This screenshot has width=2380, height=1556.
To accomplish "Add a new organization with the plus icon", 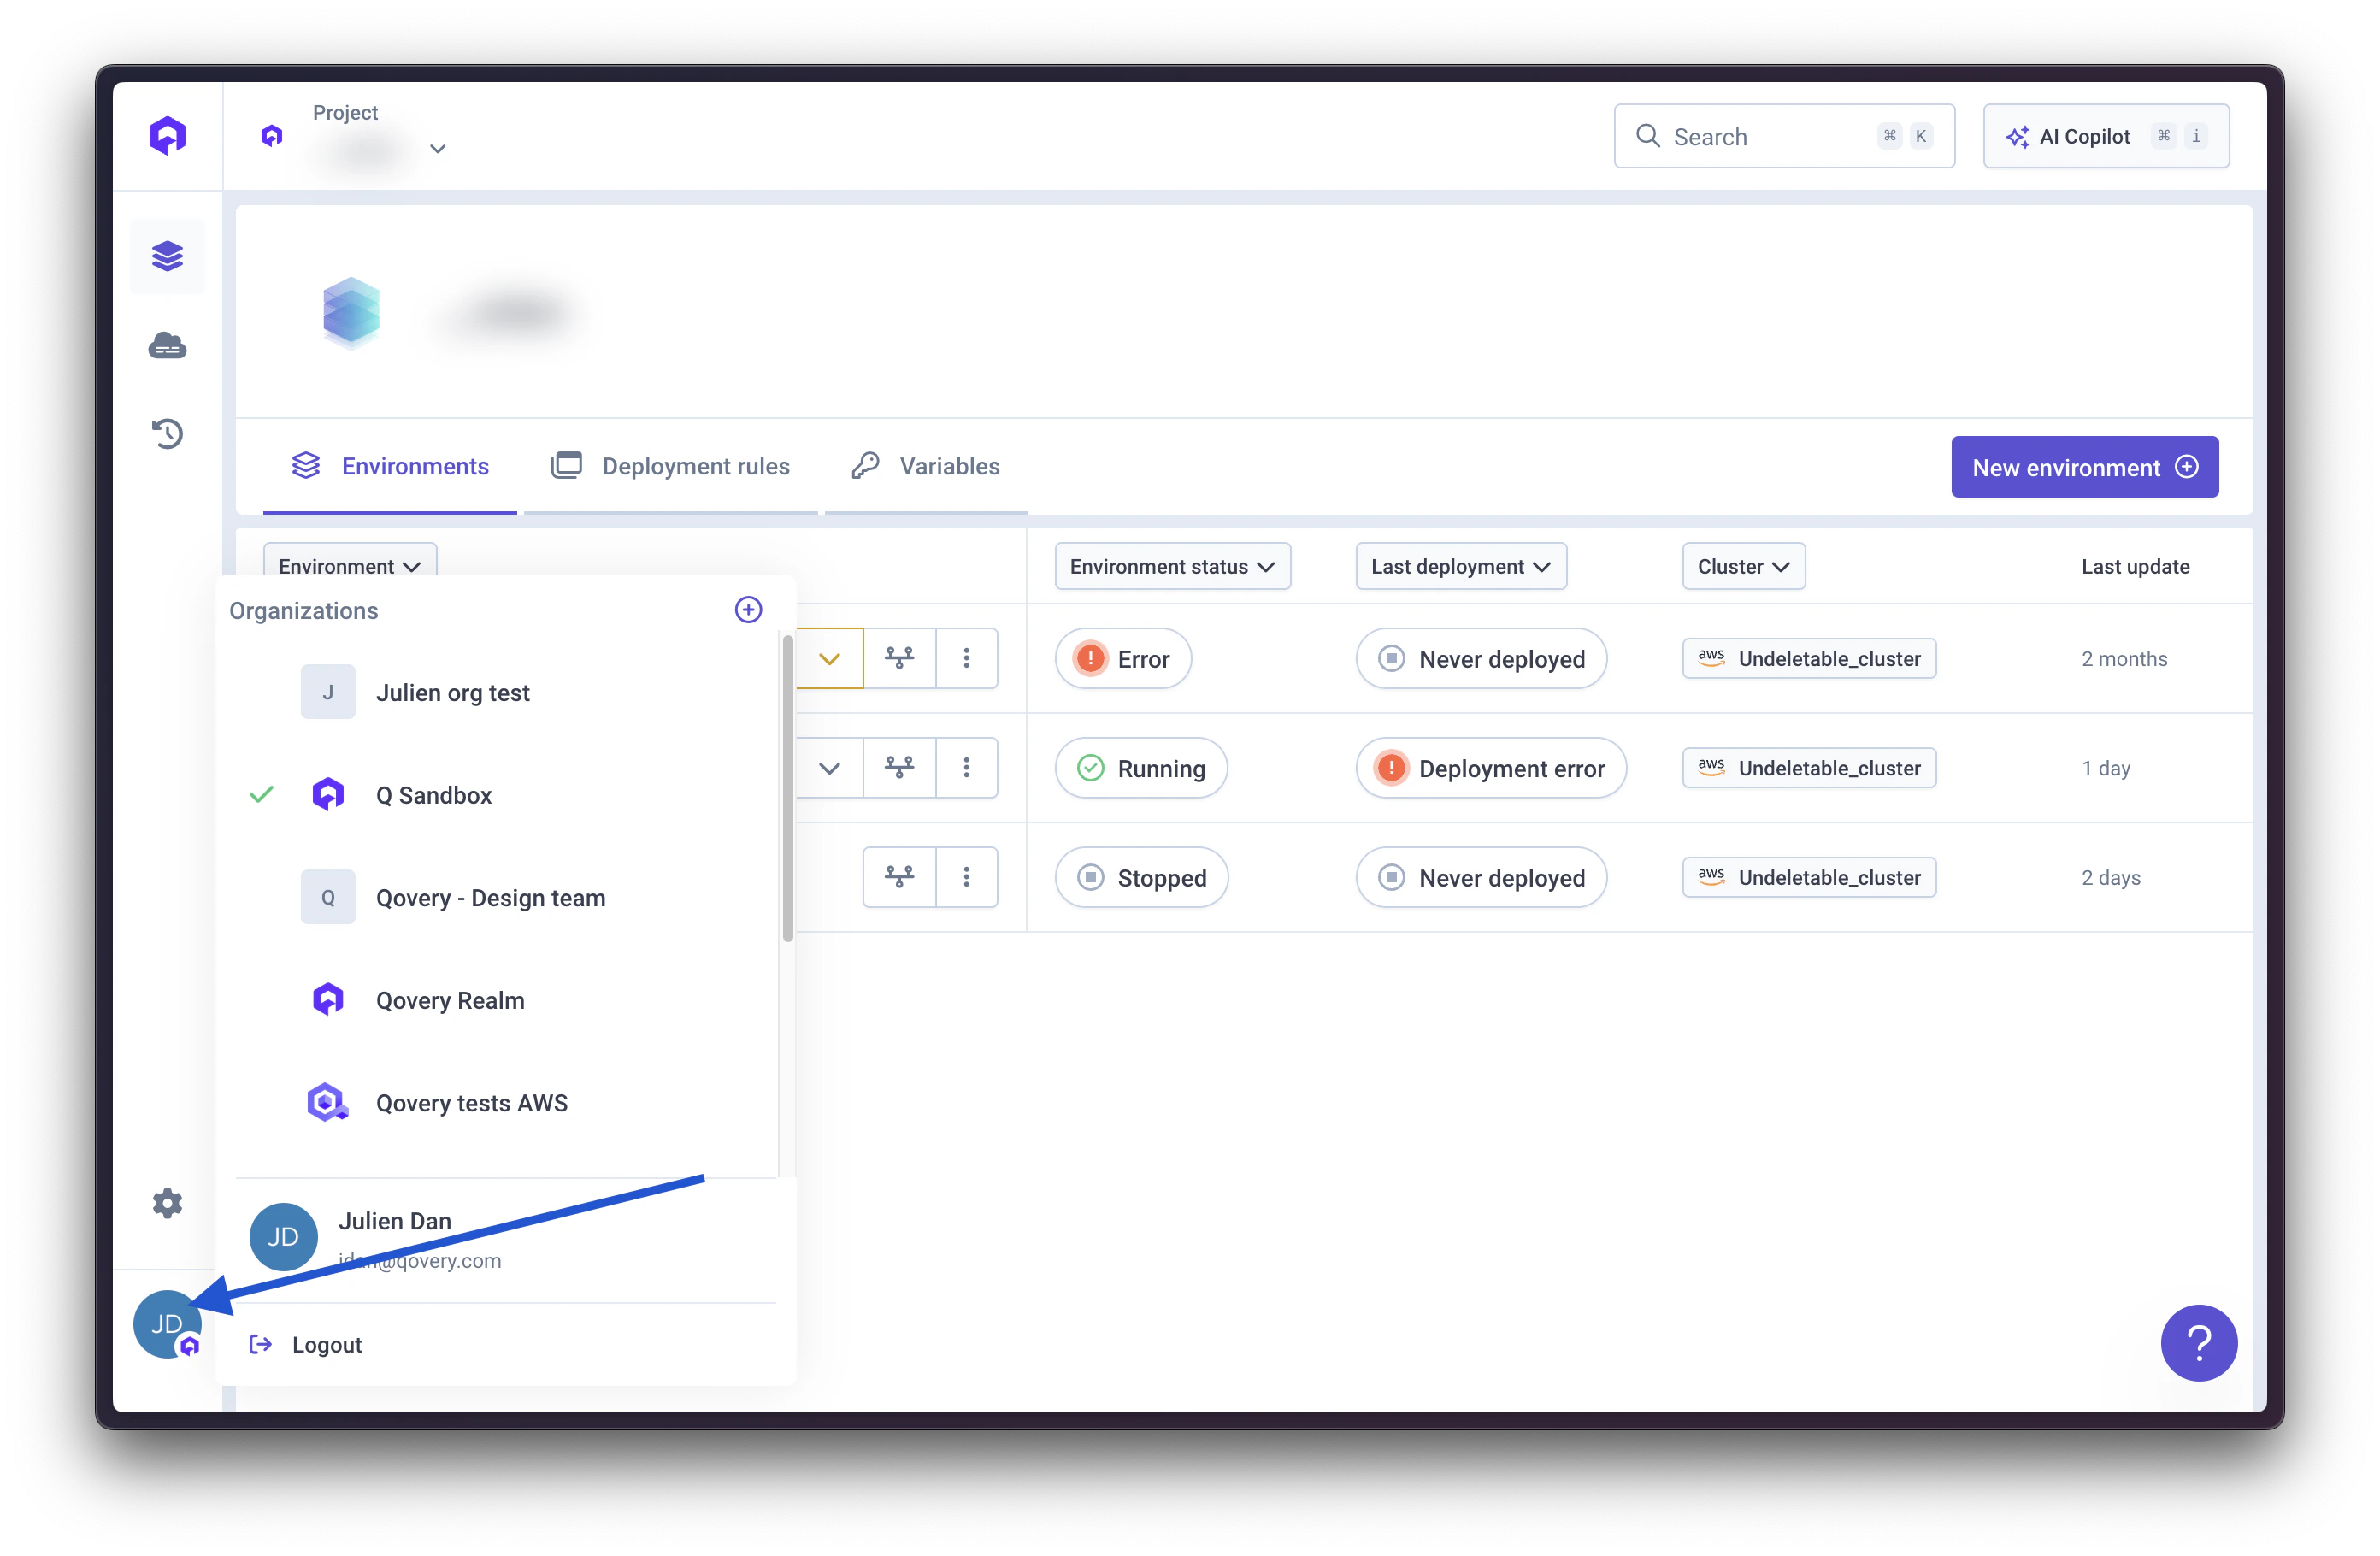I will click(x=747, y=609).
